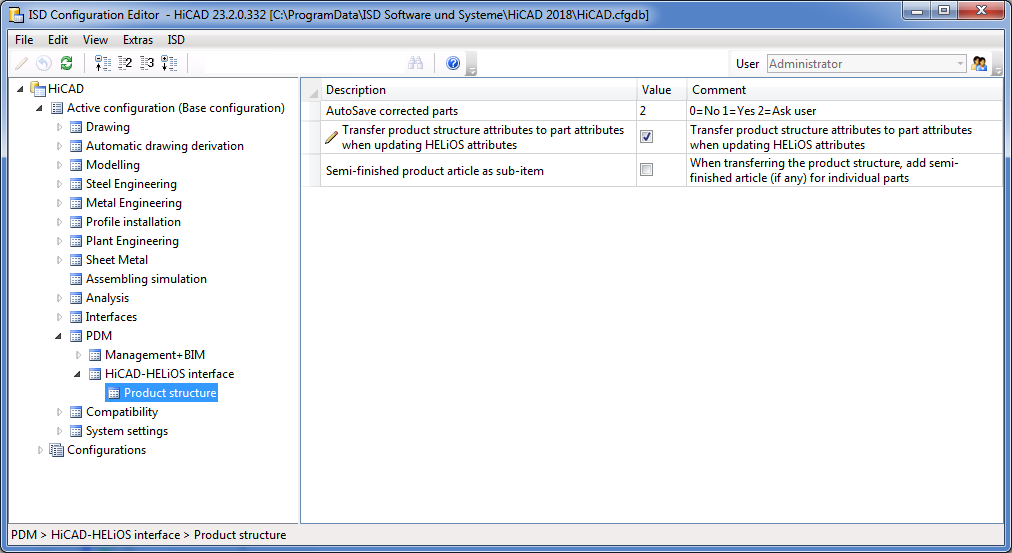Expand the Steel Engineering node
The image size is (1012, 553).
coord(59,185)
